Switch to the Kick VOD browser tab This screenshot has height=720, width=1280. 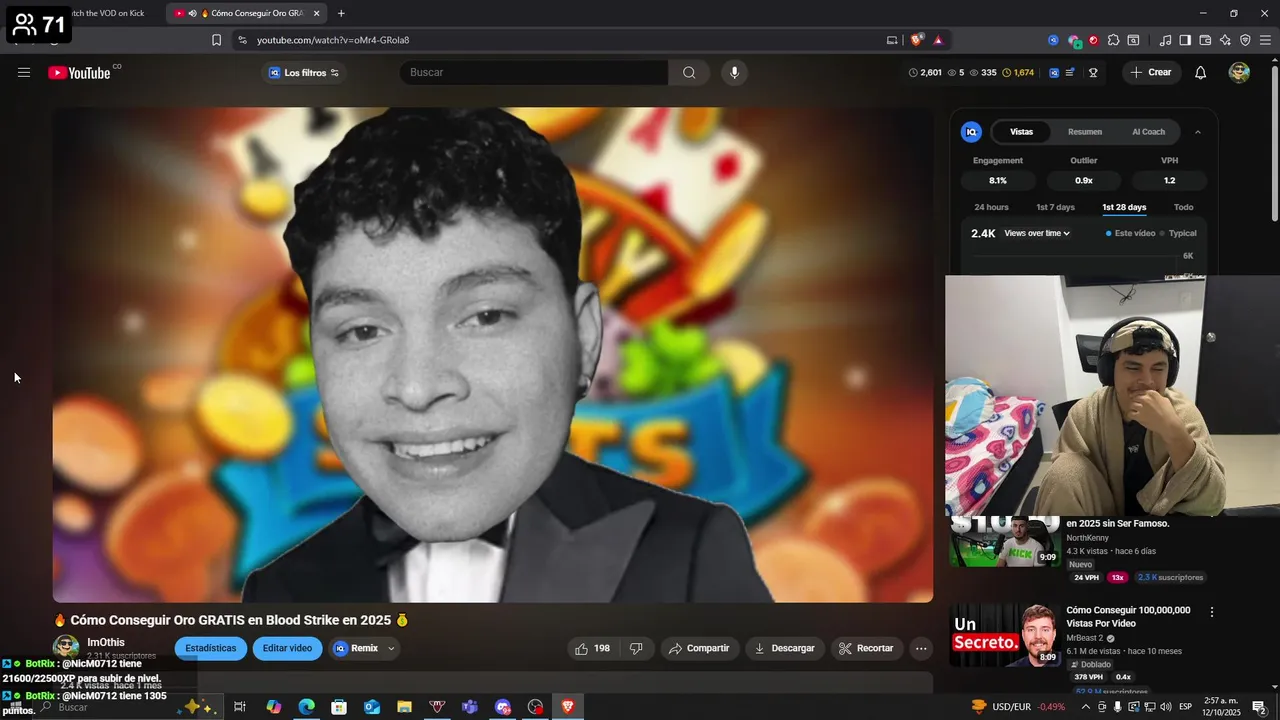tap(108, 13)
